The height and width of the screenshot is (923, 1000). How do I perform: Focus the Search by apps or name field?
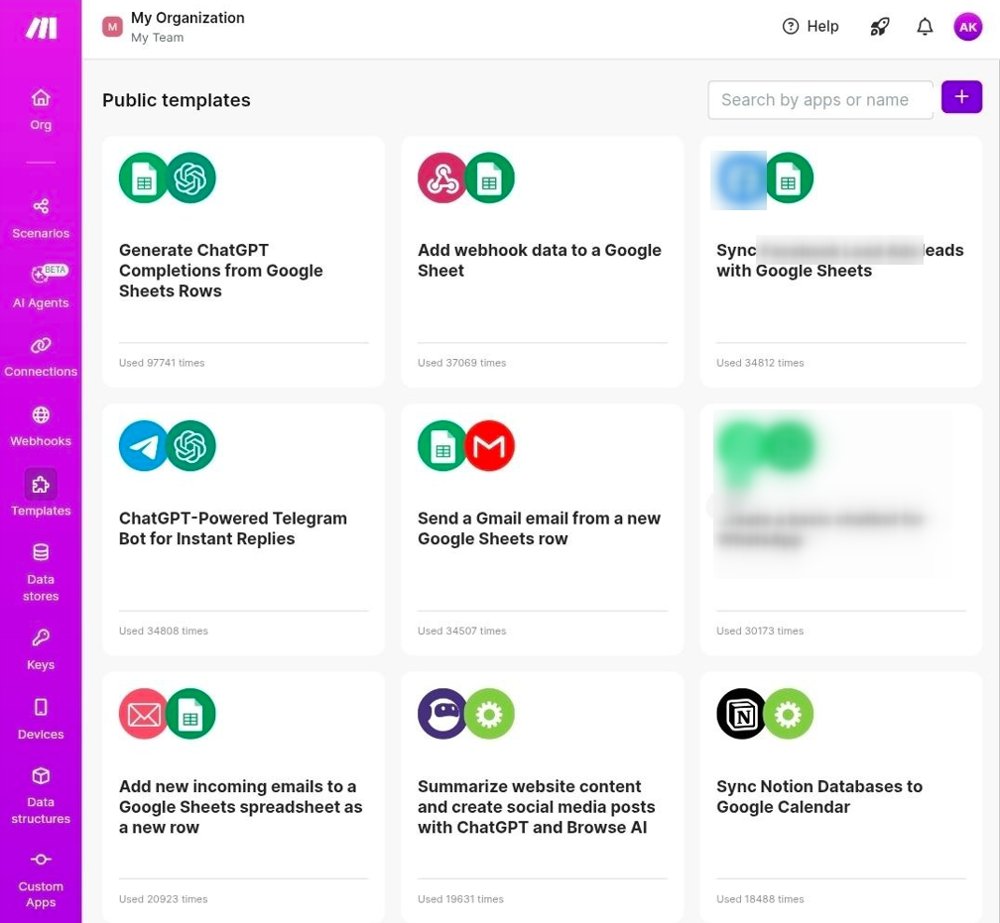(x=819, y=100)
